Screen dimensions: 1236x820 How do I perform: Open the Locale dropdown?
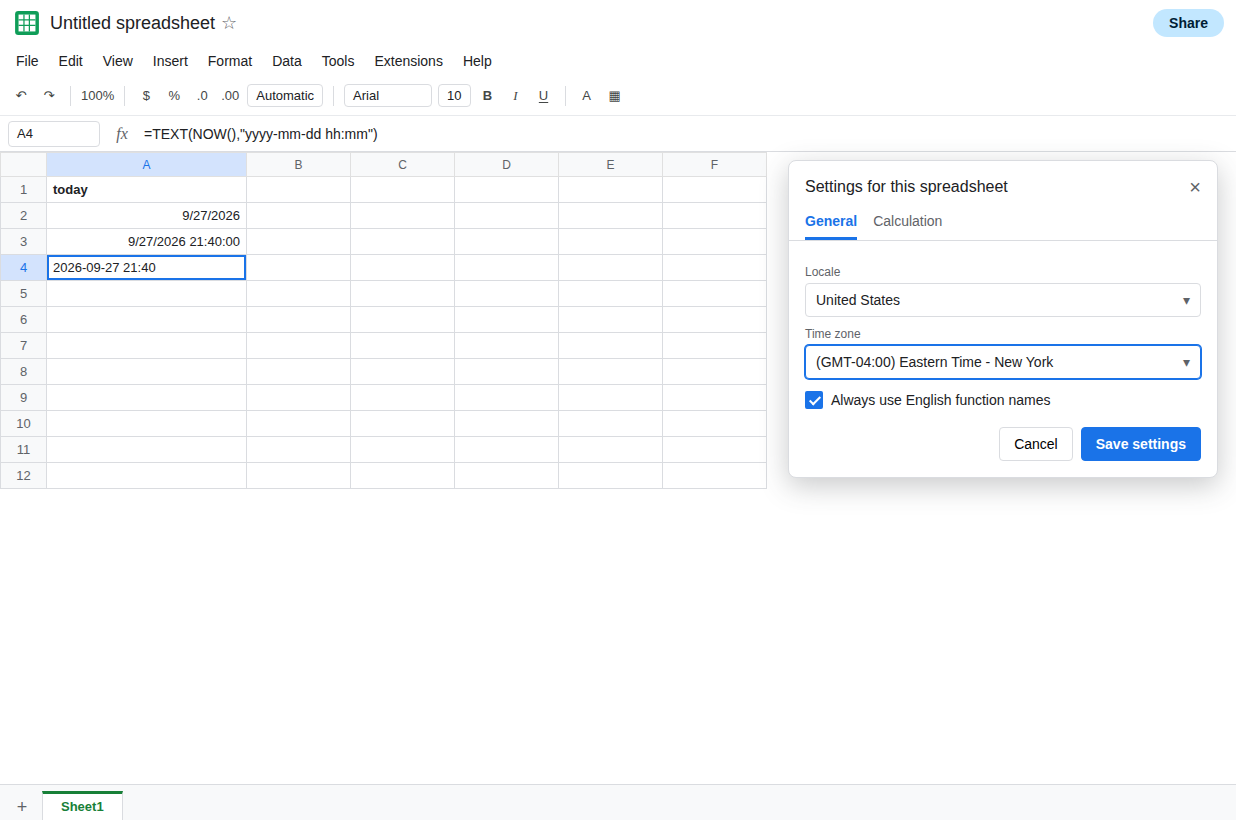tap(1003, 300)
